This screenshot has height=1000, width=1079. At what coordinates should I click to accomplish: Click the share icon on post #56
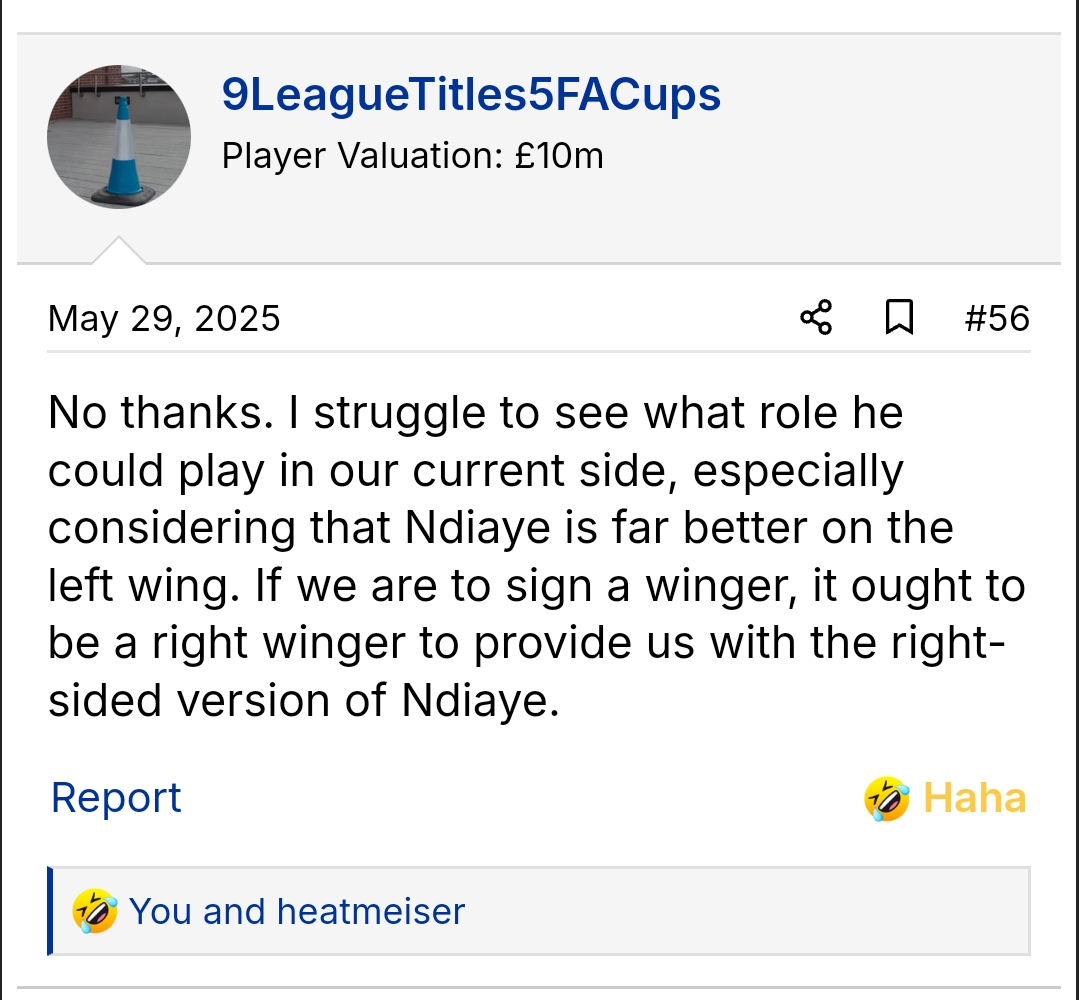point(816,318)
